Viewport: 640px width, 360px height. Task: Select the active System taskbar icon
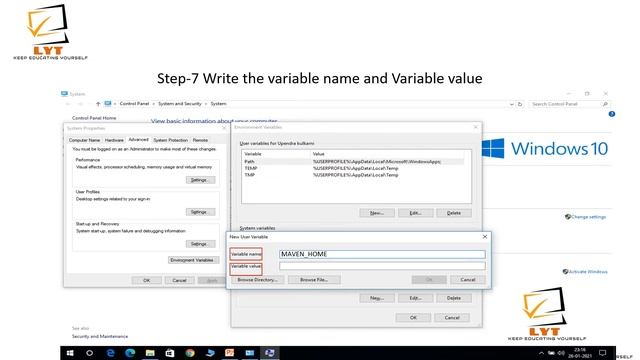point(269,353)
